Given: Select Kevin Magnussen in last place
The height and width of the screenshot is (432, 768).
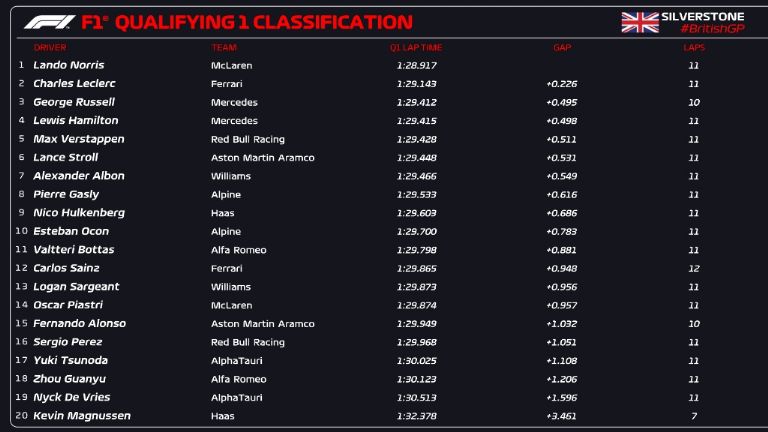Looking at the screenshot, I should coord(81,416).
